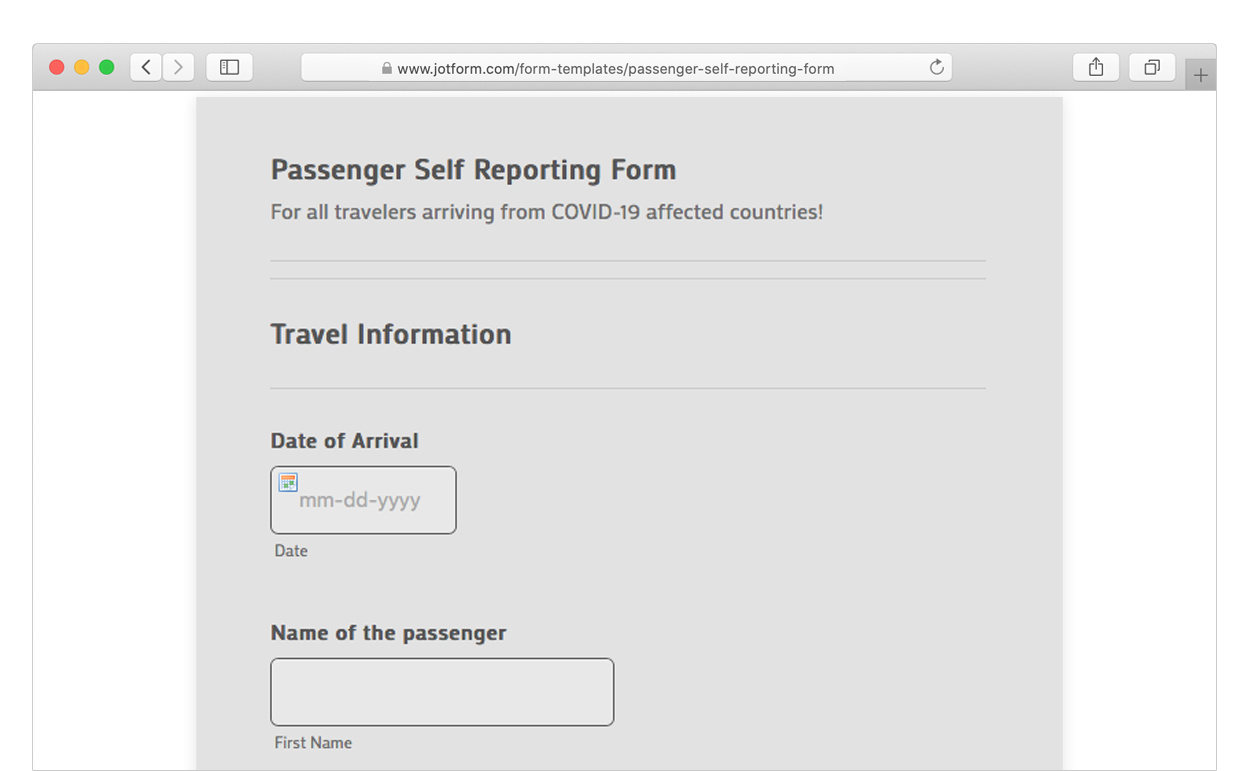This screenshot has width=1239, height=771.
Task: Focus the First Name text box
Action: click(x=442, y=692)
